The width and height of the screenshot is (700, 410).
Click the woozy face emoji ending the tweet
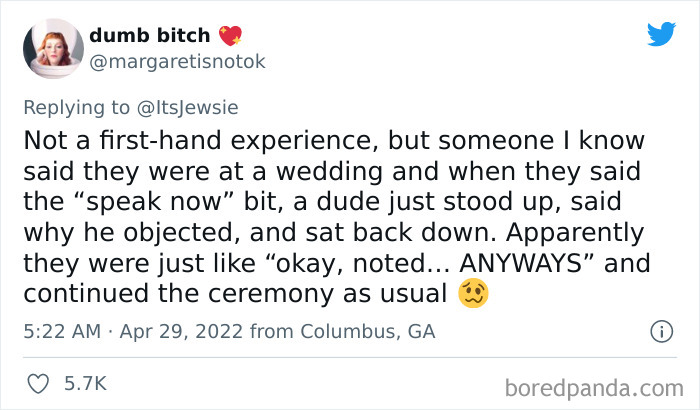[x=473, y=293]
